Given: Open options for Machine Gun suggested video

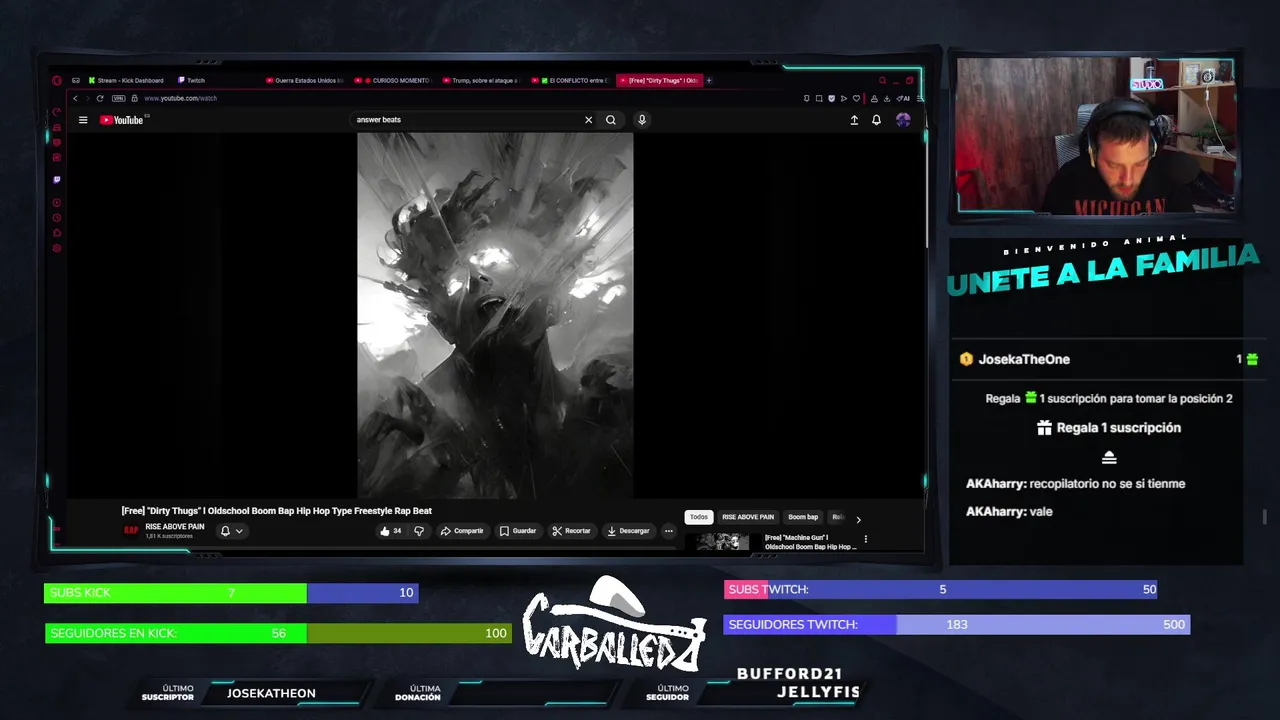Looking at the screenshot, I should point(866,539).
